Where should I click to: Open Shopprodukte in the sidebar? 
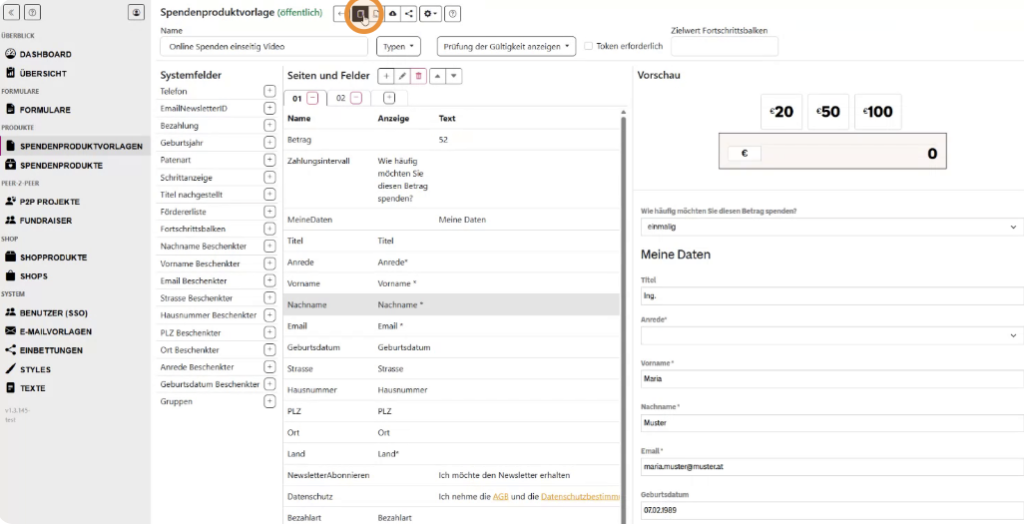pos(53,257)
